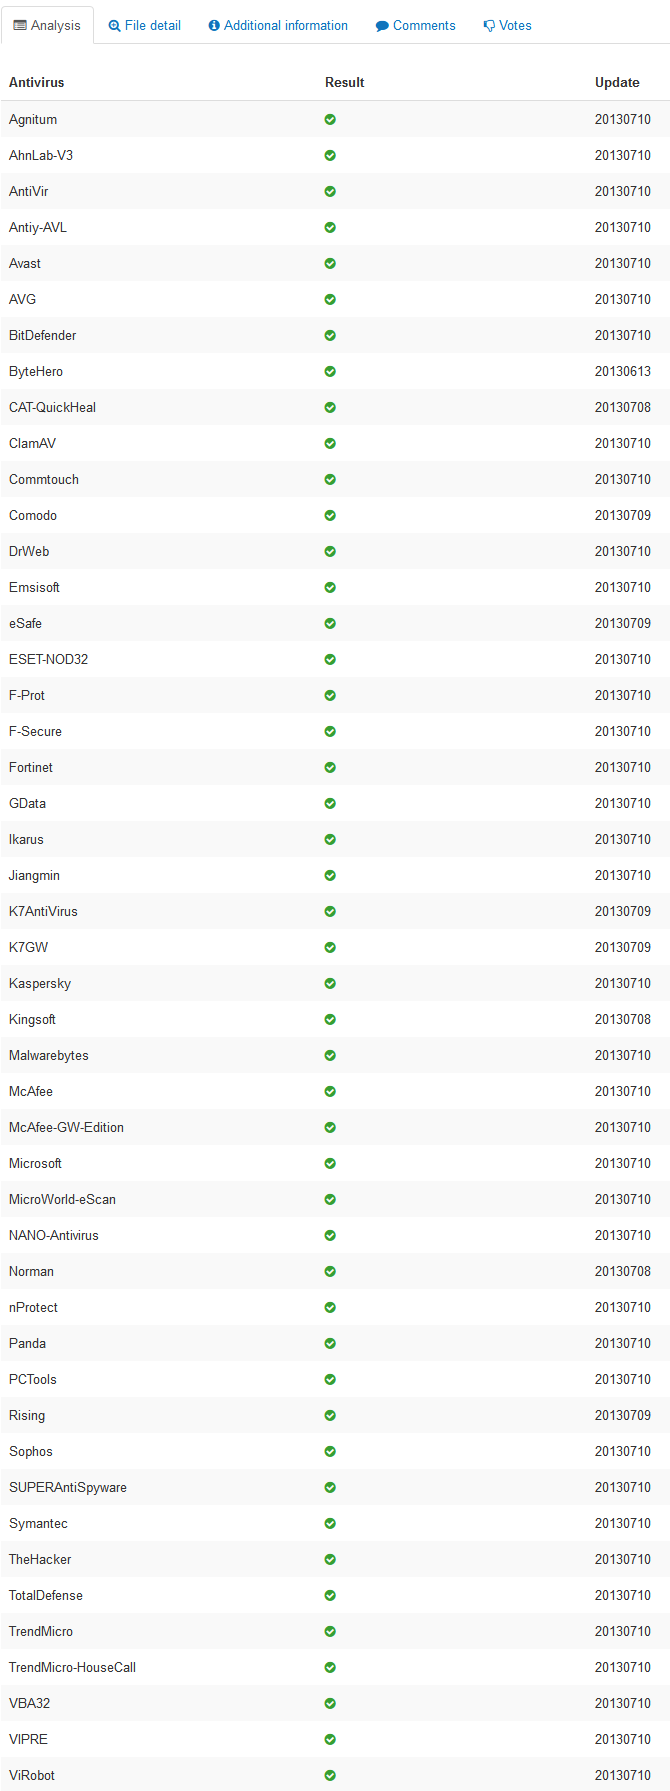
Task: Click Kaspersky's green clean-result icon
Action: (x=330, y=984)
